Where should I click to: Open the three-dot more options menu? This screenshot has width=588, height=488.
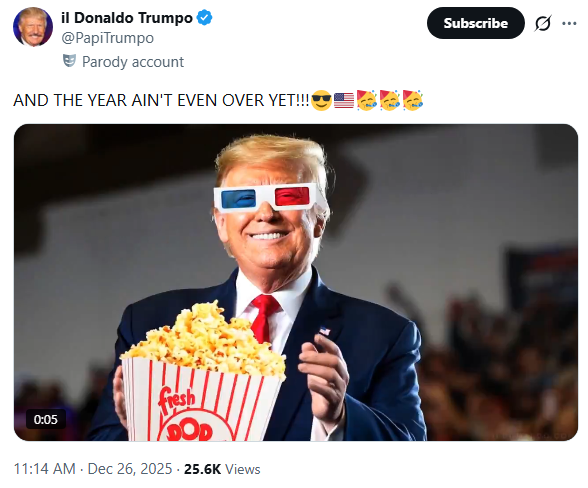(569, 23)
